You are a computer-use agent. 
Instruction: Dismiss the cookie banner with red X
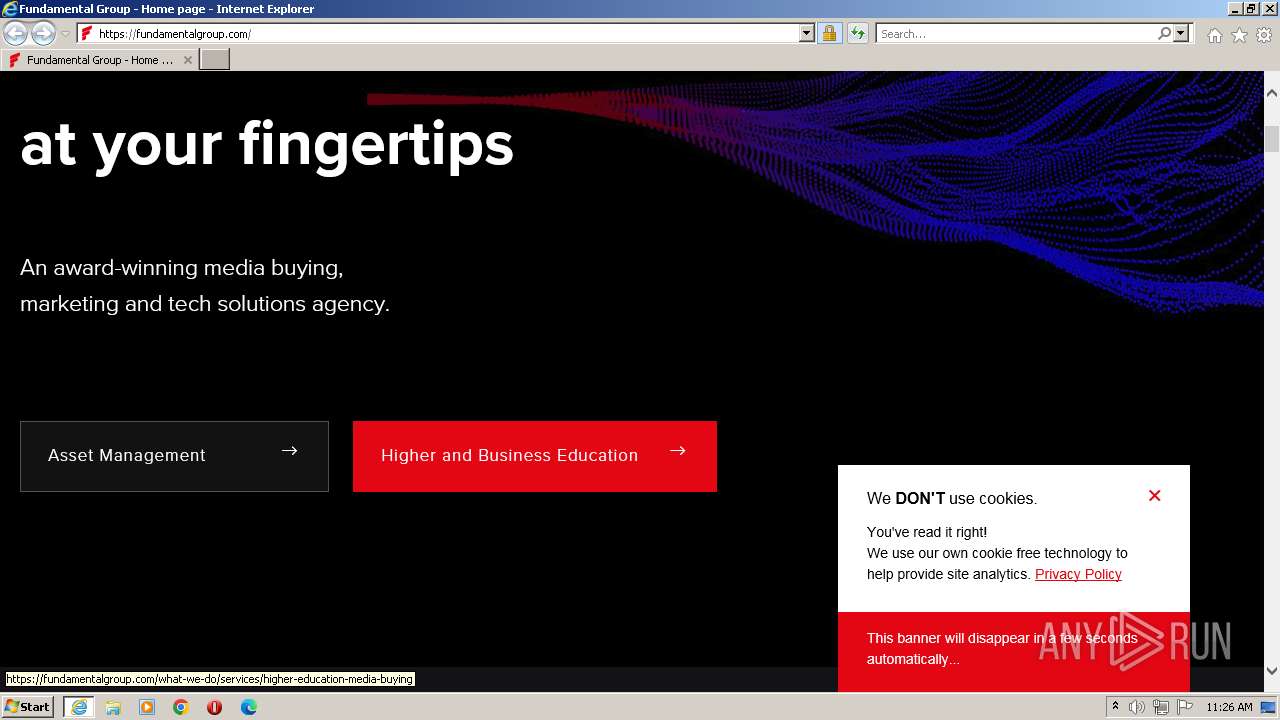1154,496
